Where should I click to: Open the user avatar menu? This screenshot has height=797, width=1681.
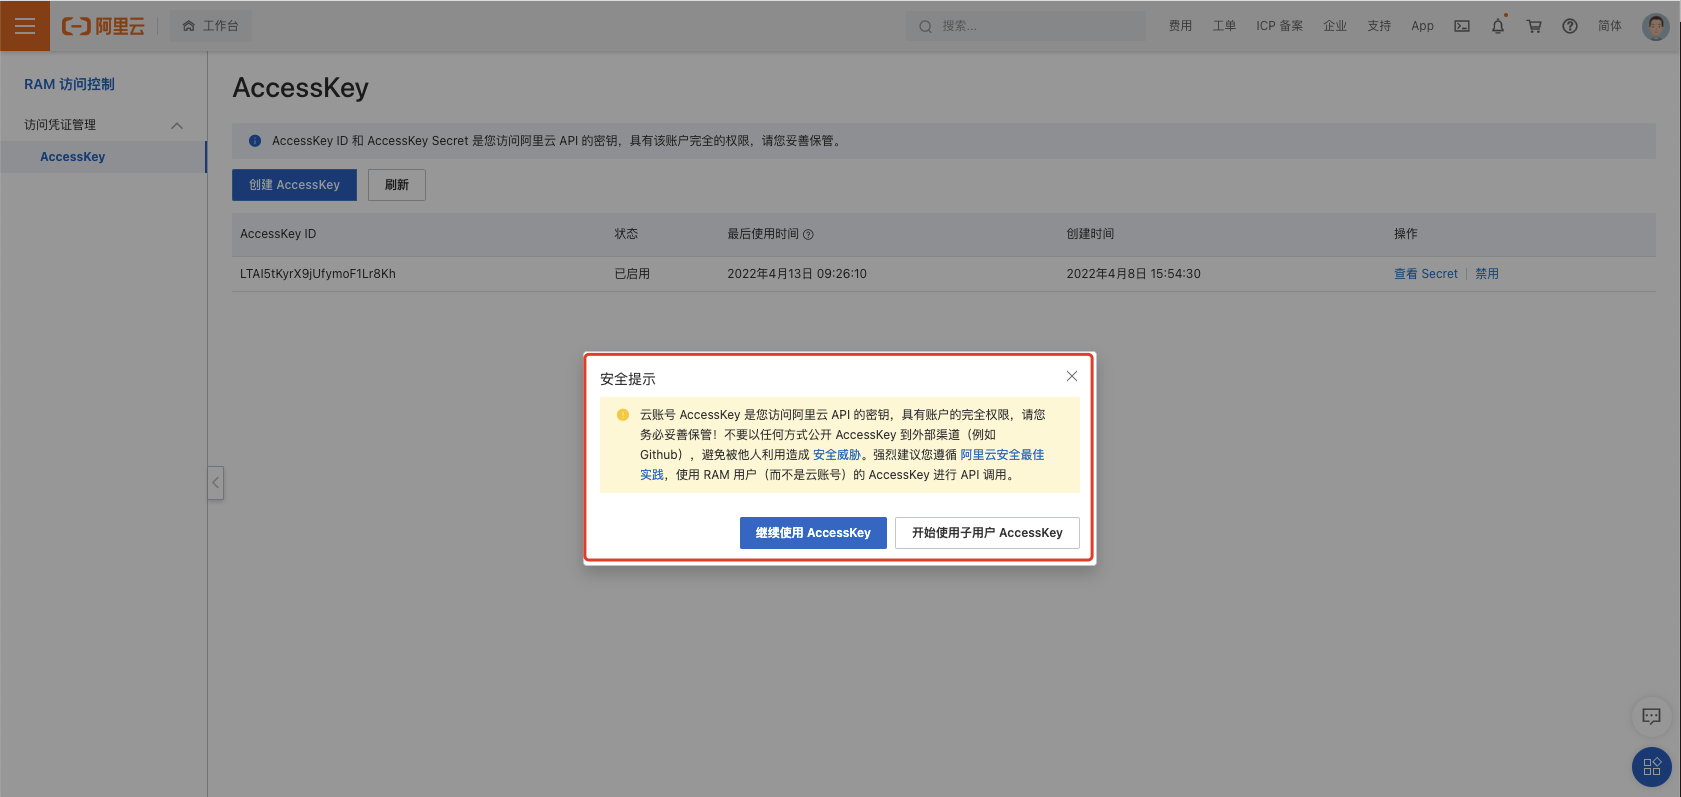[1656, 26]
